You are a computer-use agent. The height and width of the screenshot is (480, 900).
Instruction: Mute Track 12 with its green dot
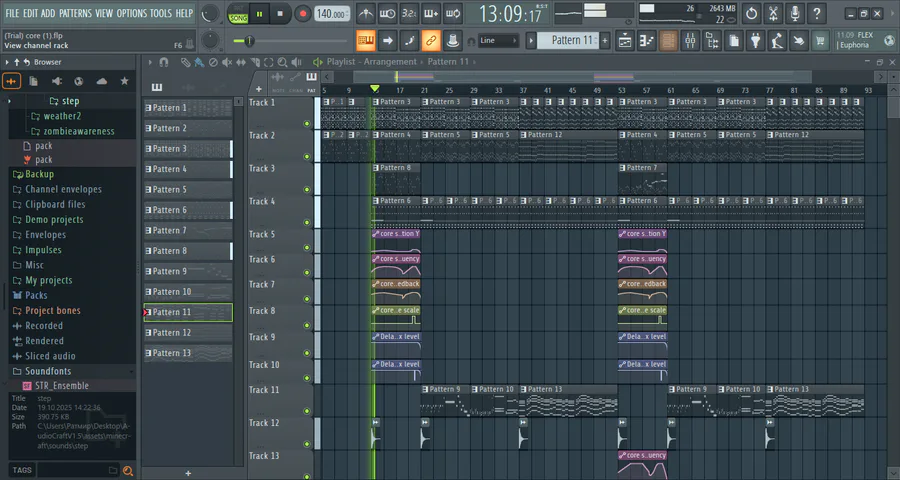[x=307, y=444]
